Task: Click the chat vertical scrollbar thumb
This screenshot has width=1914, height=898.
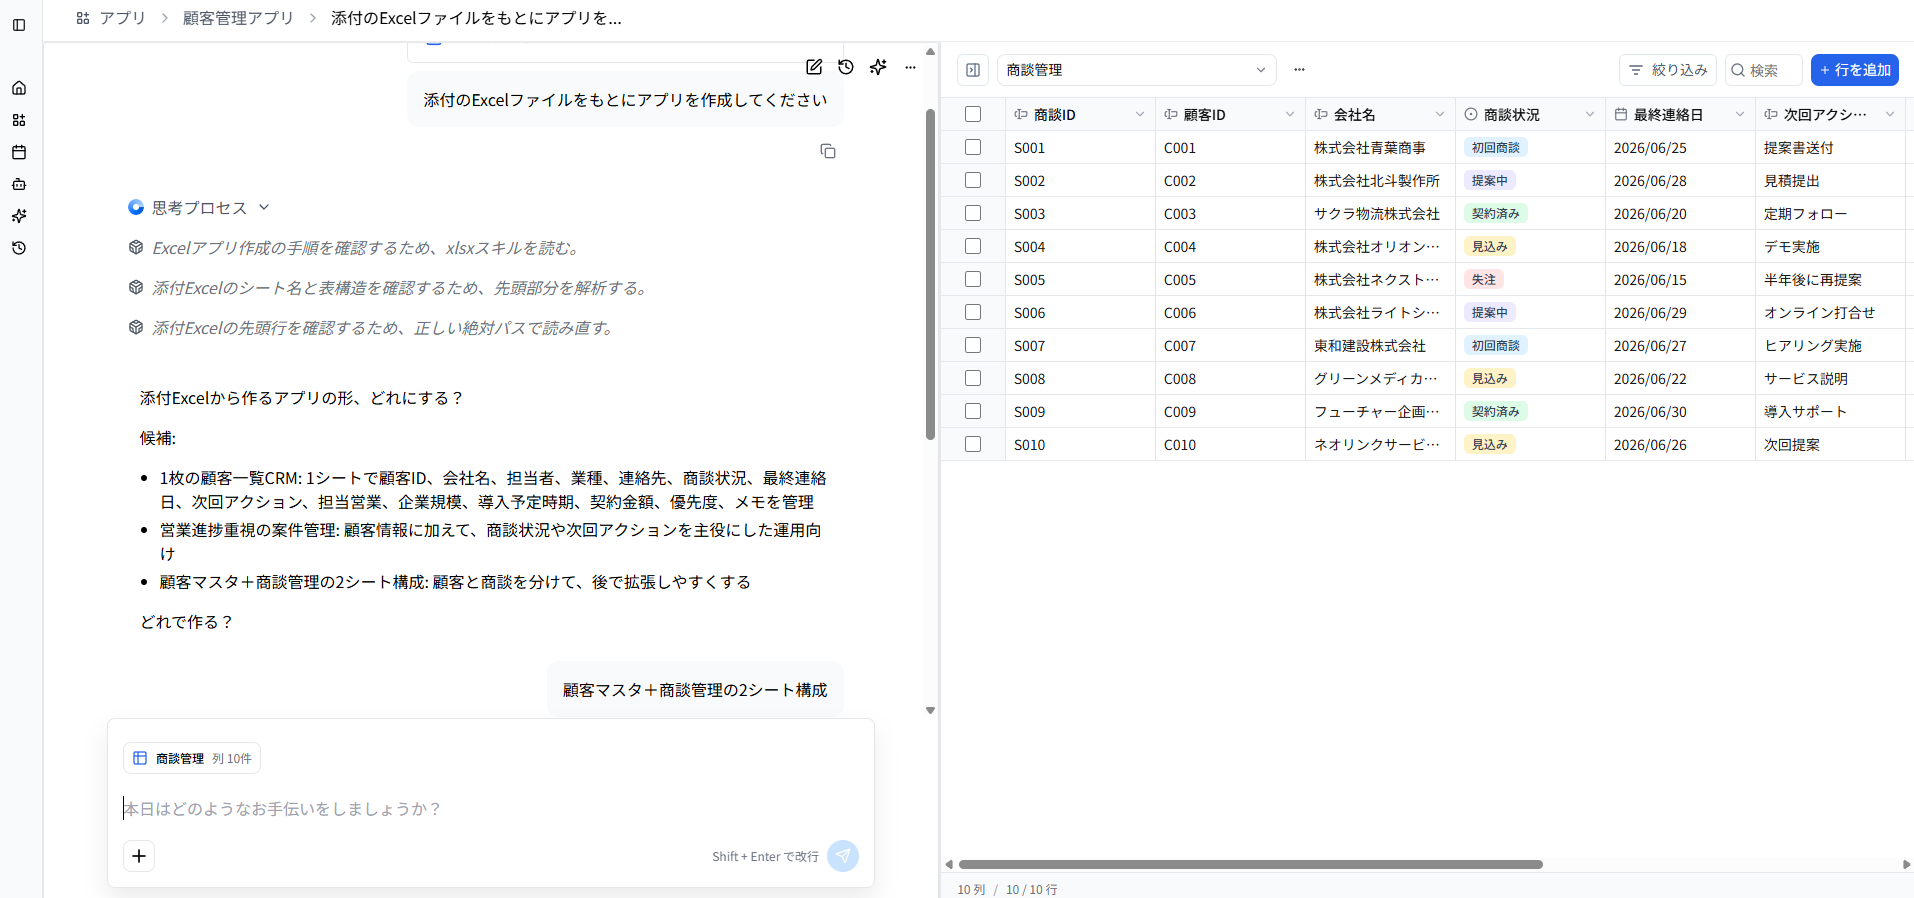Action: (x=930, y=274)
